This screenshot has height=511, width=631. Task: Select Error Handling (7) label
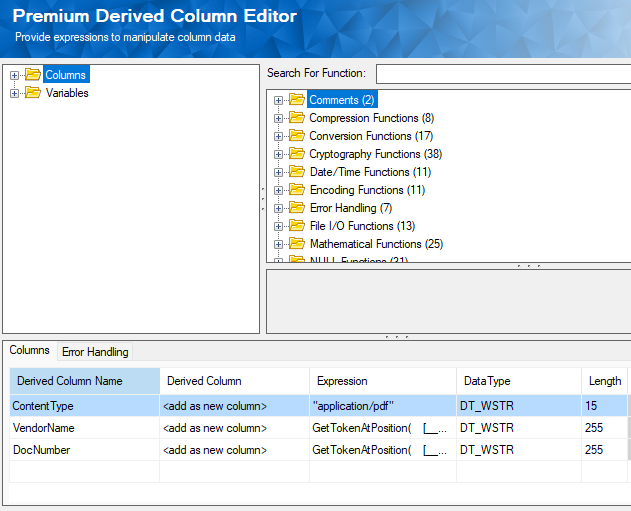click(351, 208)
